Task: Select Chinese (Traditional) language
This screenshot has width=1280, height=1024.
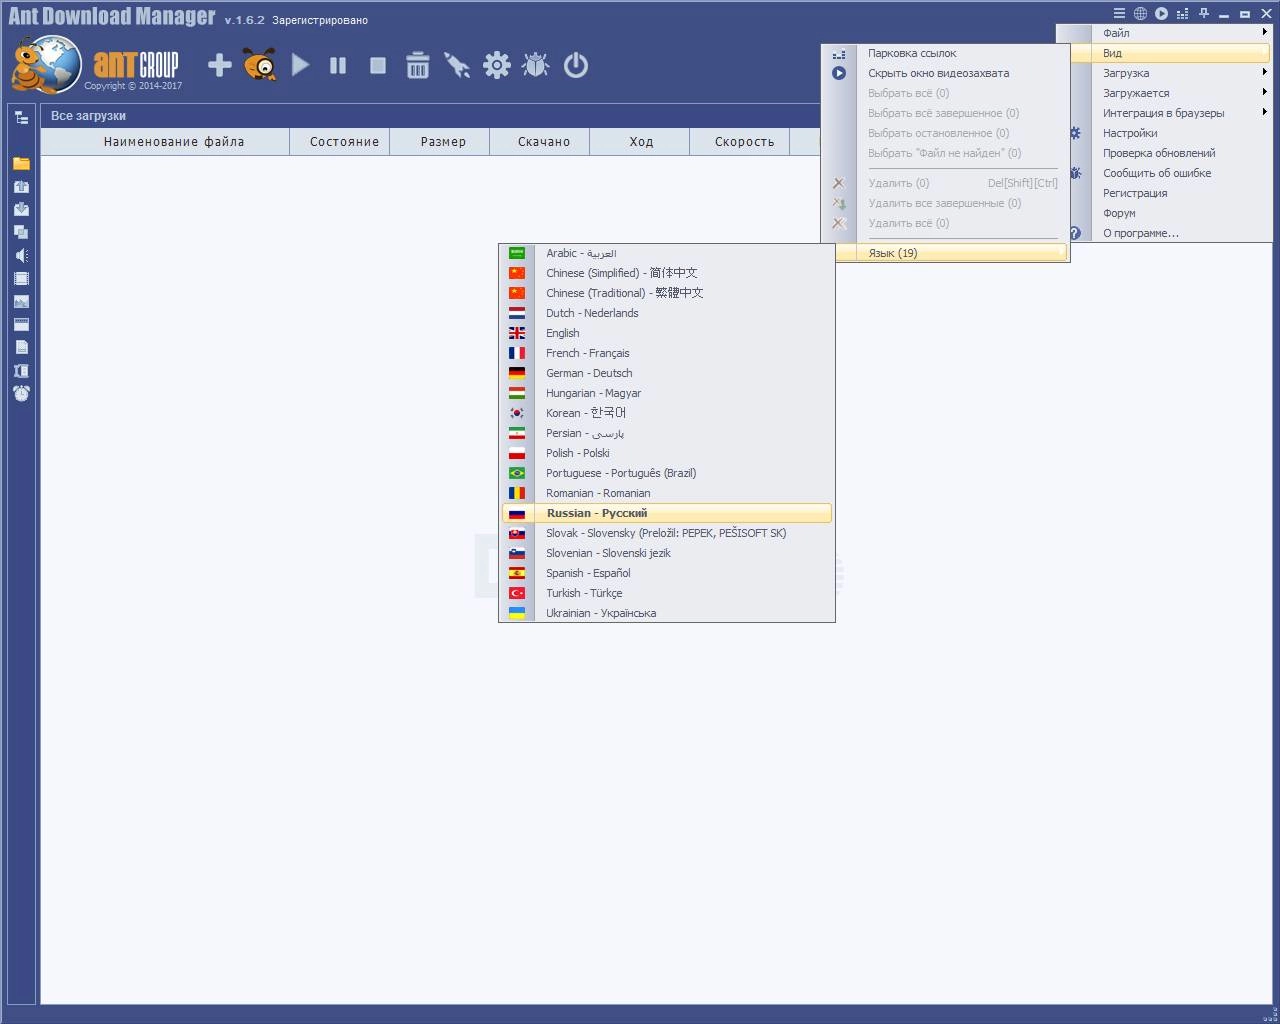Action: pyautogui.click(x=667, y=293)
